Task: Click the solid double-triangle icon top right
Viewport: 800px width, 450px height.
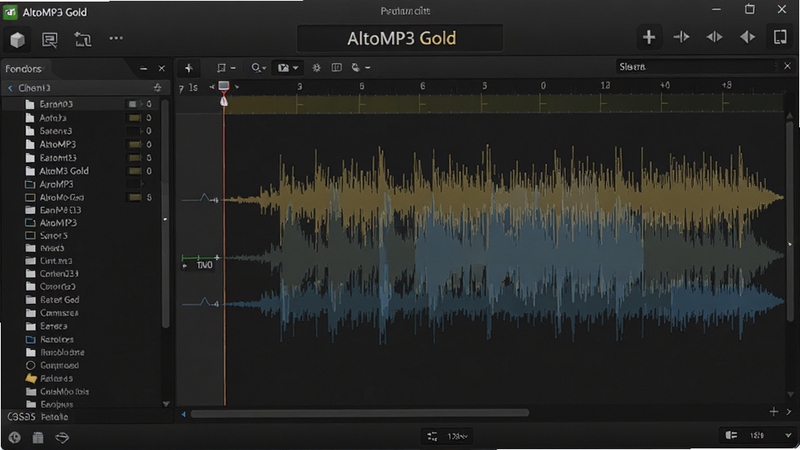Action: (x=747, y=37)
